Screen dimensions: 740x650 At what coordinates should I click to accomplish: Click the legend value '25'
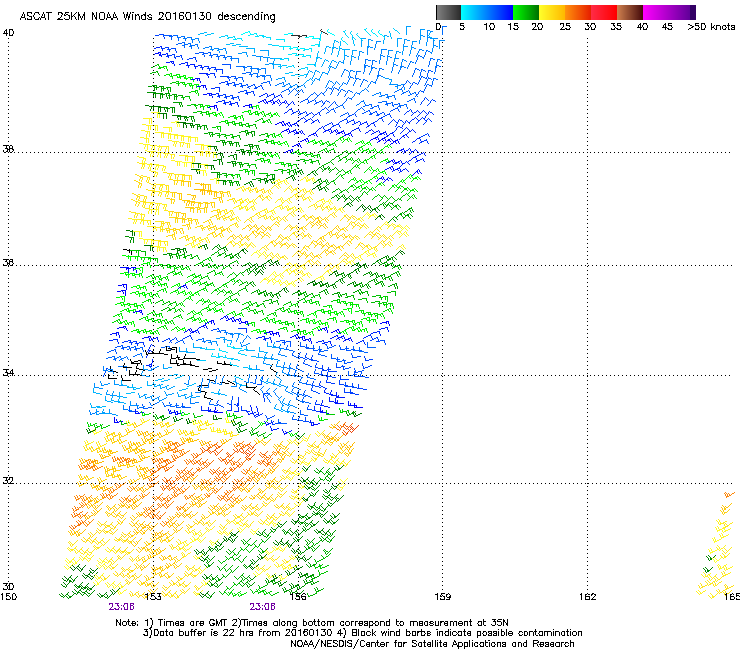point(565,27)
